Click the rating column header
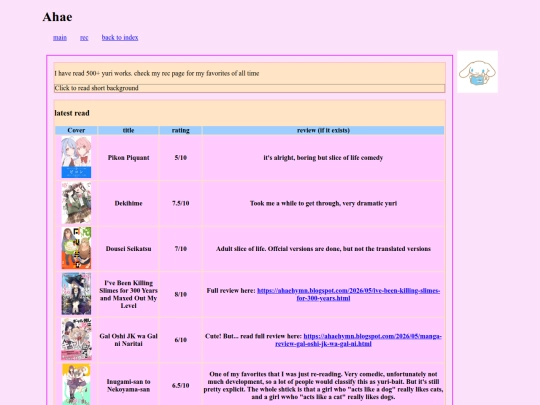The width and height of the screenshot is (540, 405). 180,130
